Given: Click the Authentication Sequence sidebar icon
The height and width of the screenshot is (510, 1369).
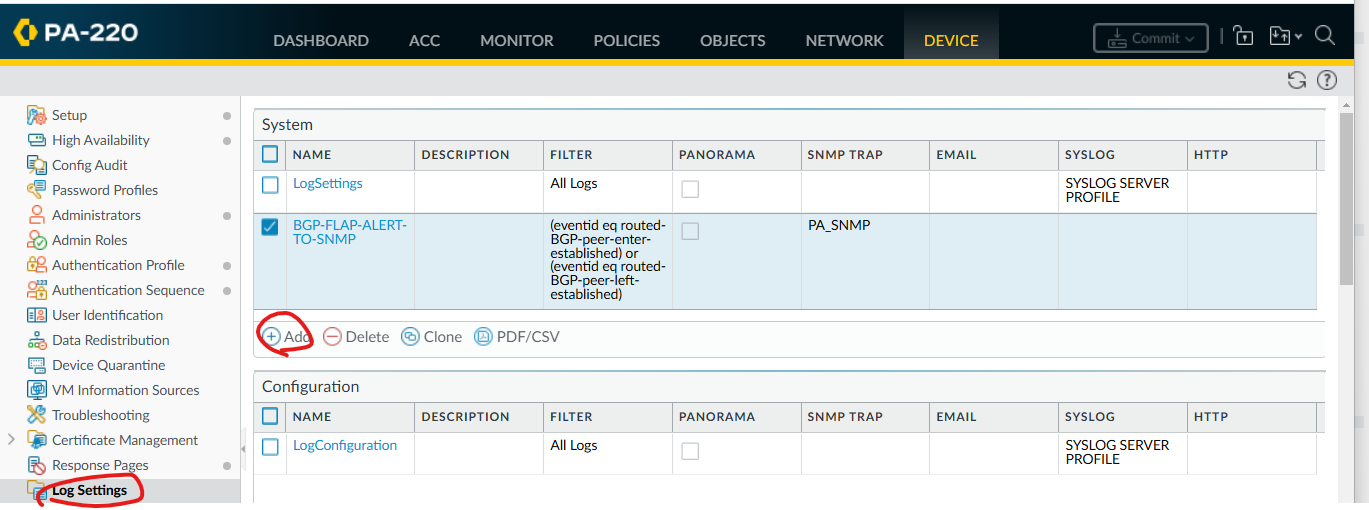Looking at the screenshot, I should click(x=37, y=290).
